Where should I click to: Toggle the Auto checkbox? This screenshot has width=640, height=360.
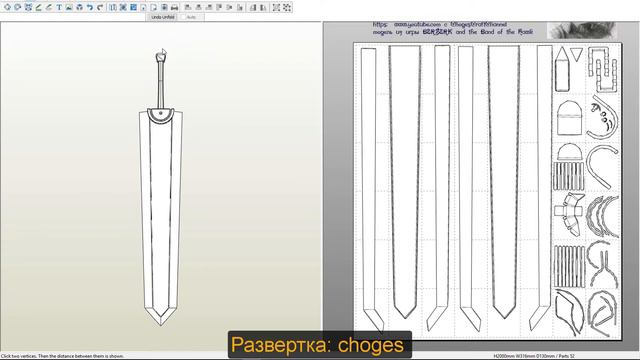click(x=183, y=17)
